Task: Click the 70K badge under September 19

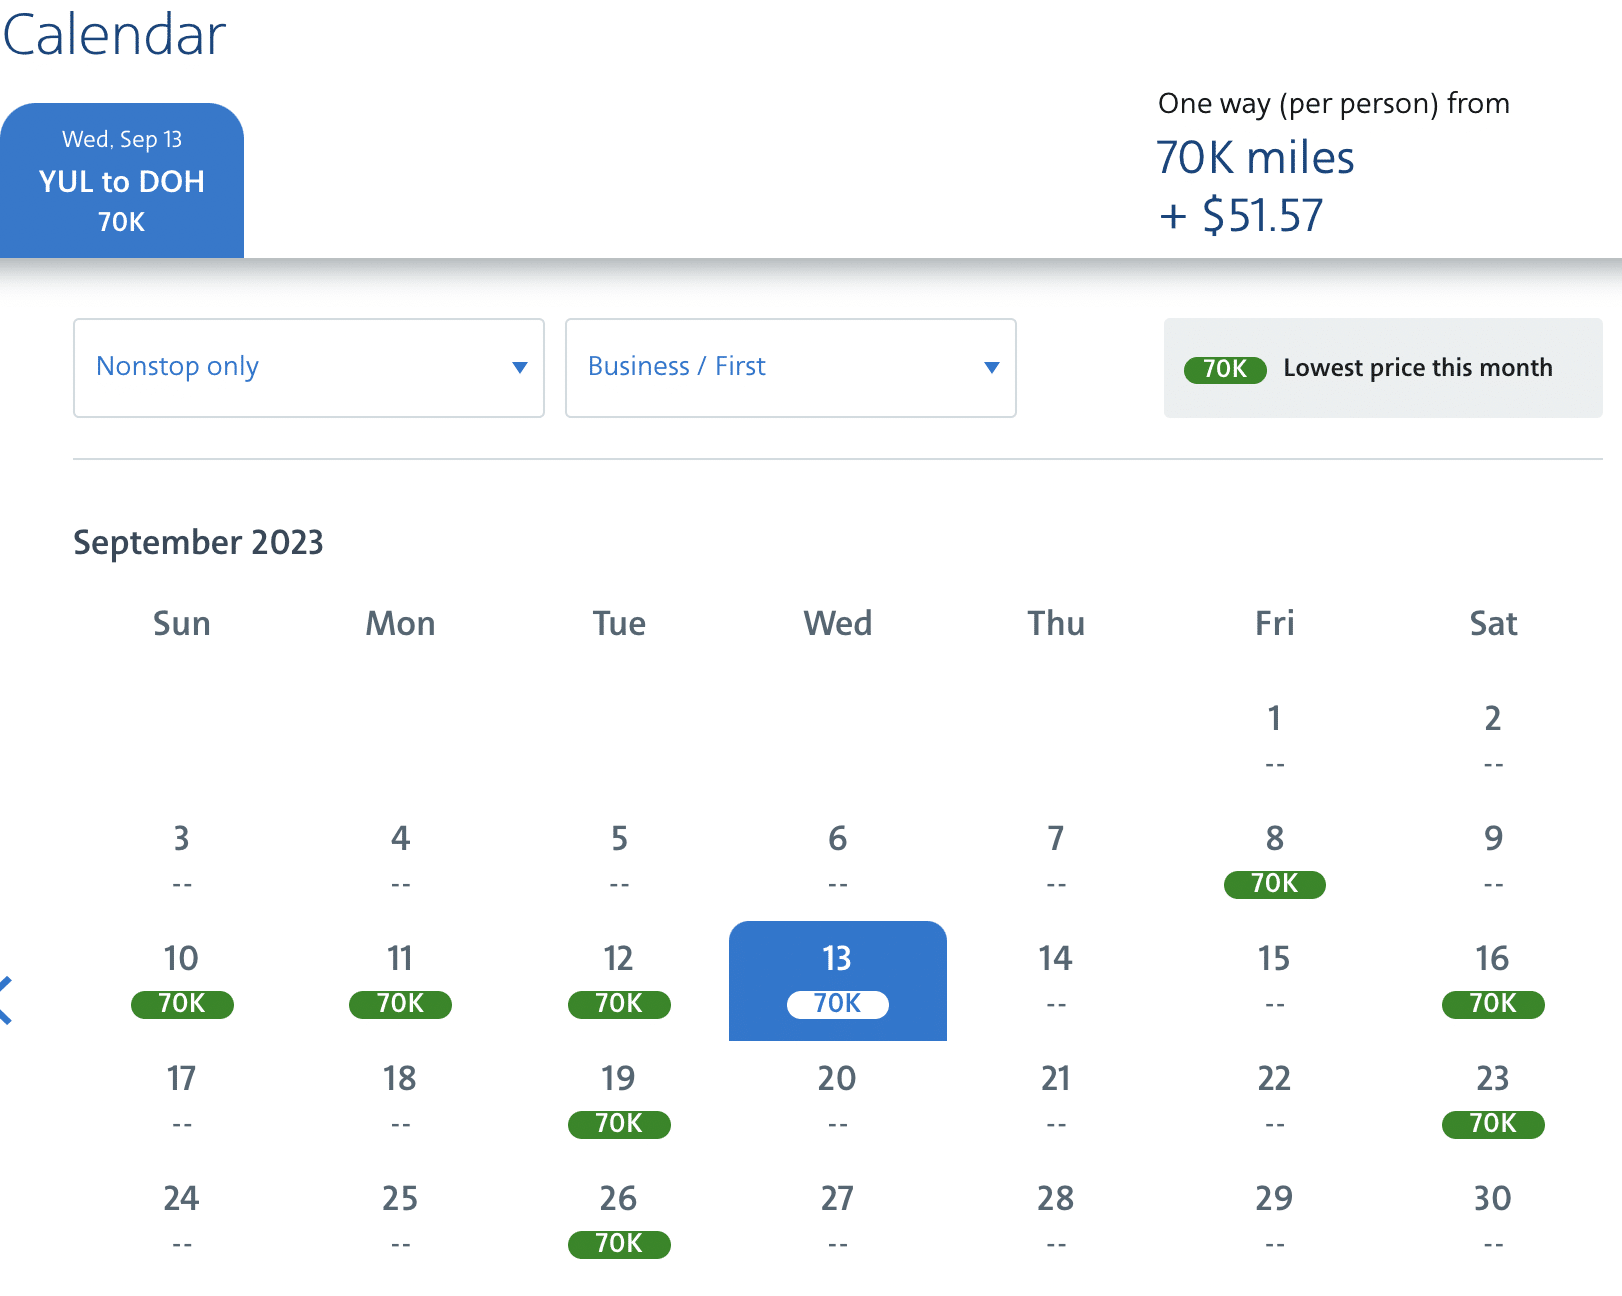Action: pos(619,1124)
